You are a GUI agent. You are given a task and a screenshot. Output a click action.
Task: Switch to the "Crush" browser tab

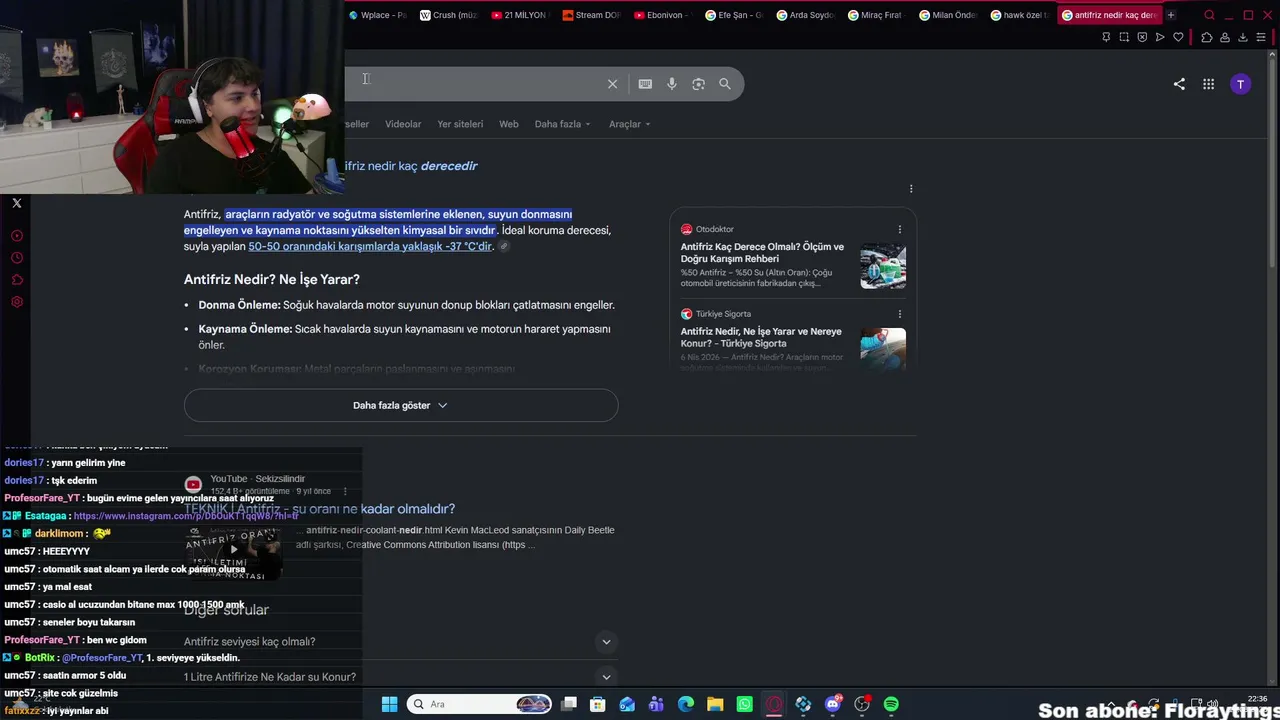point(449,15)
